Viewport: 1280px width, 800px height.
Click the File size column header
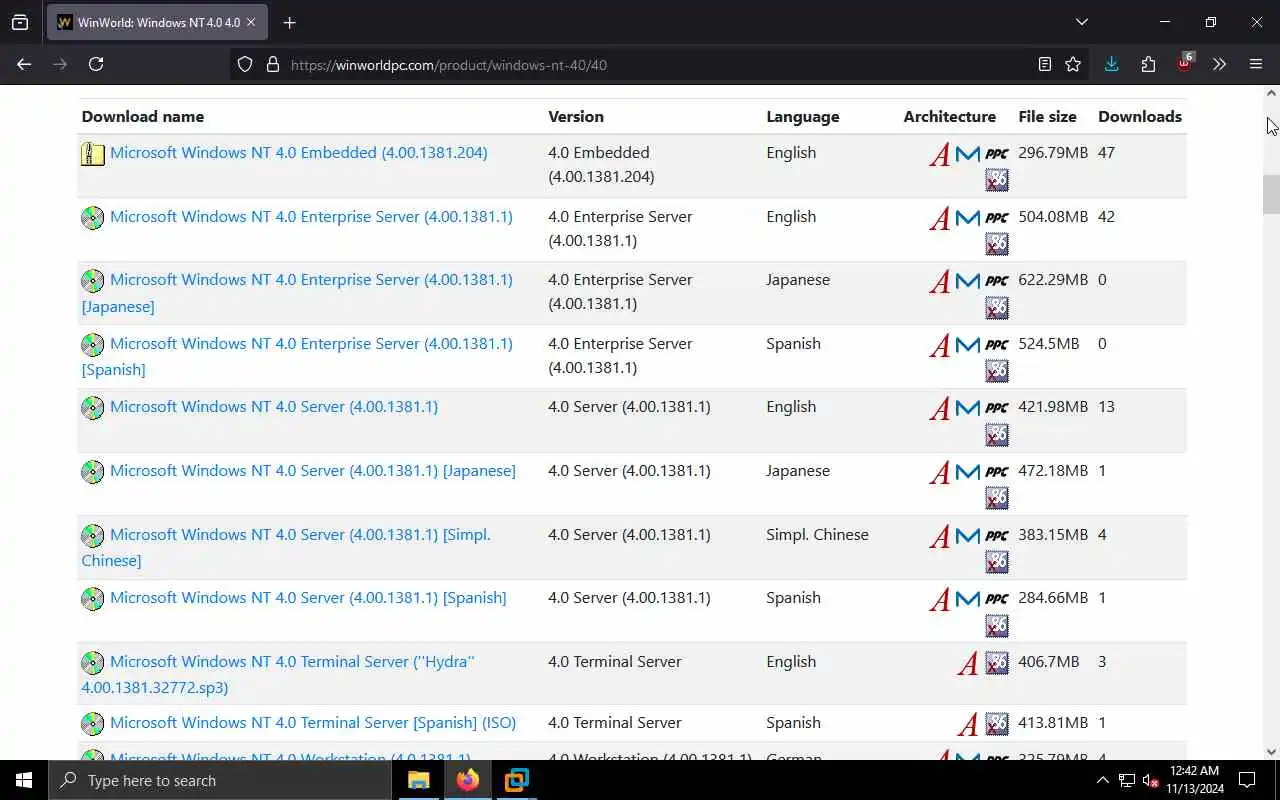click(x=1047, y=117)
